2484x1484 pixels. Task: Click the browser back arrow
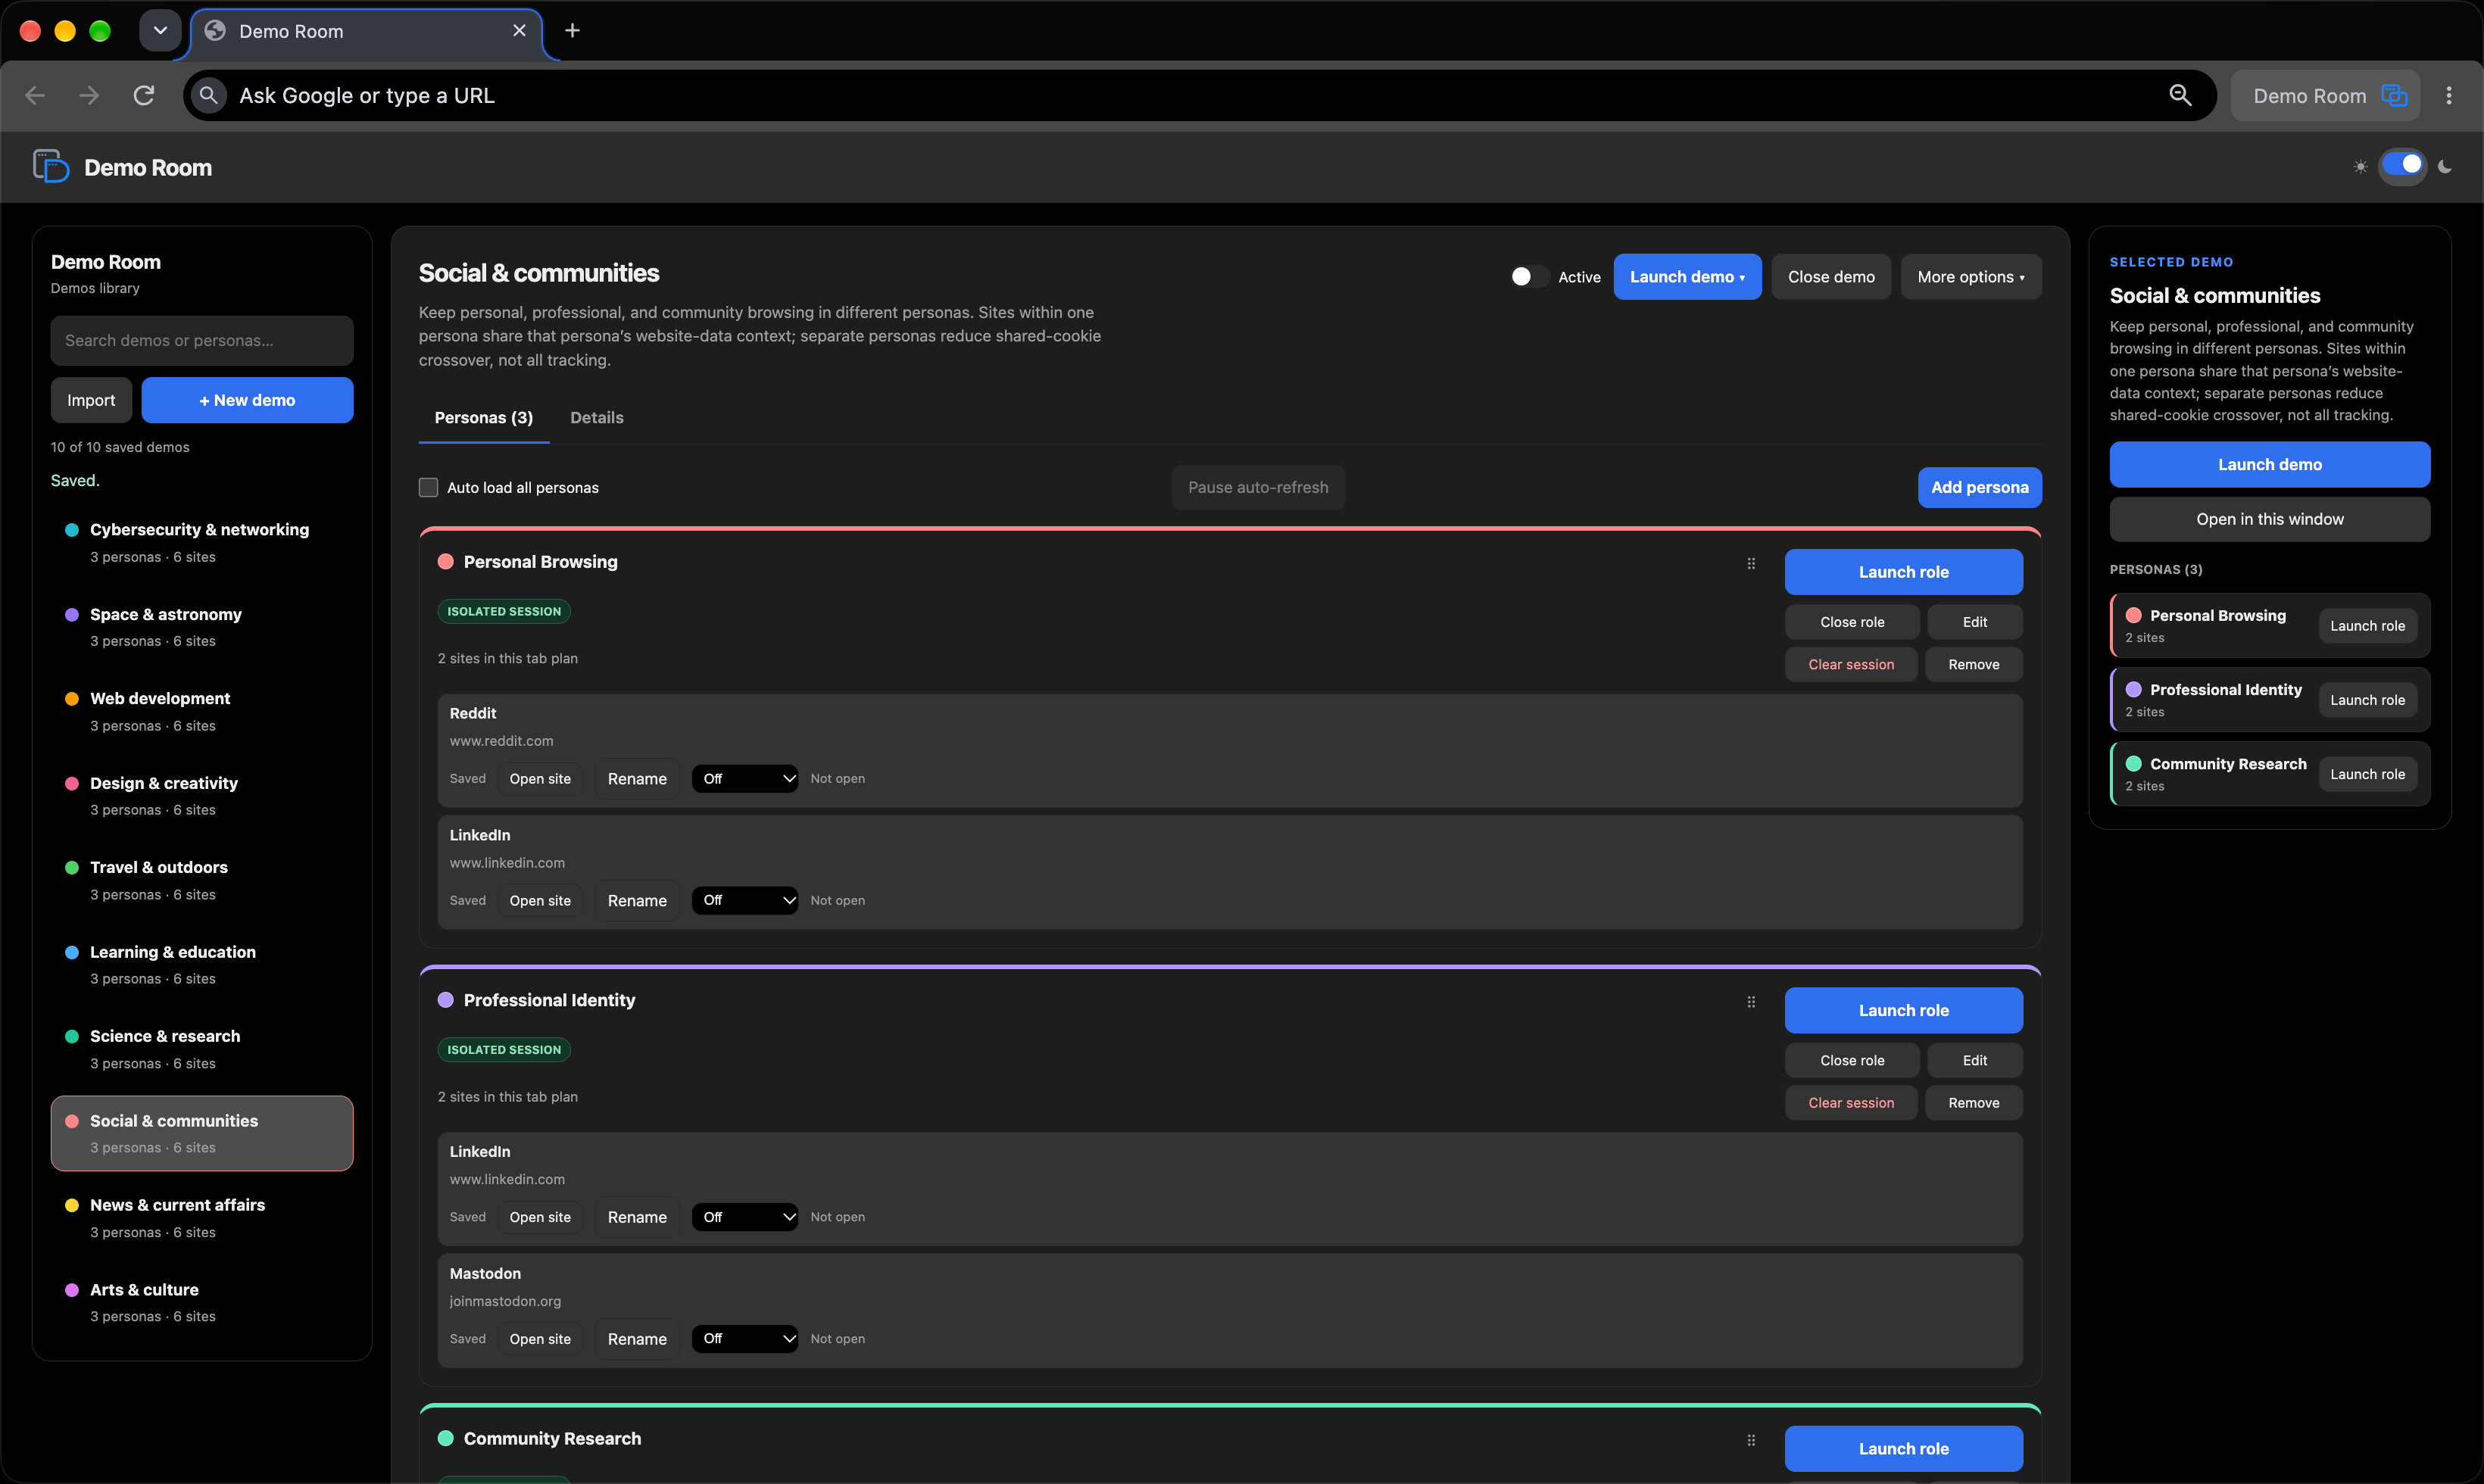click(x=35, y=95)
